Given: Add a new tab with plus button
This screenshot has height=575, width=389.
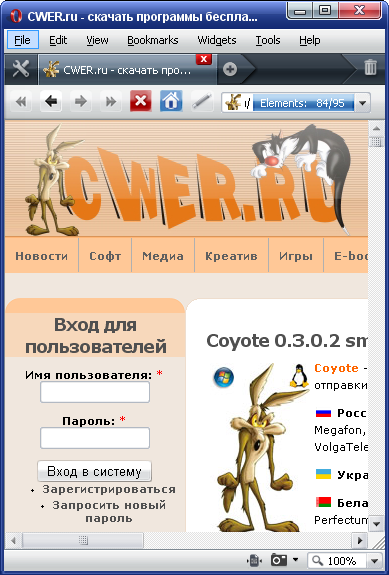Looking at the screenshot, I should click(230, 69).
